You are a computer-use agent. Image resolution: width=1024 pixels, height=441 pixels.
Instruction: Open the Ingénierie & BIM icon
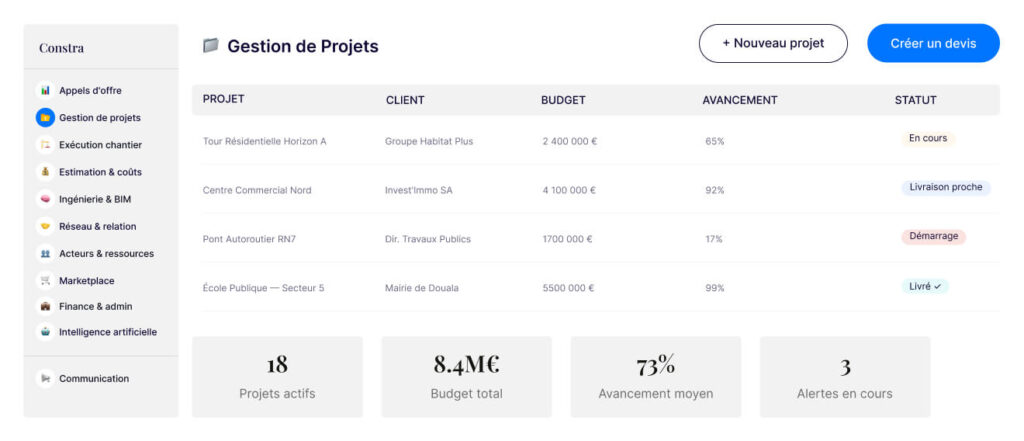tap(45, 199)
